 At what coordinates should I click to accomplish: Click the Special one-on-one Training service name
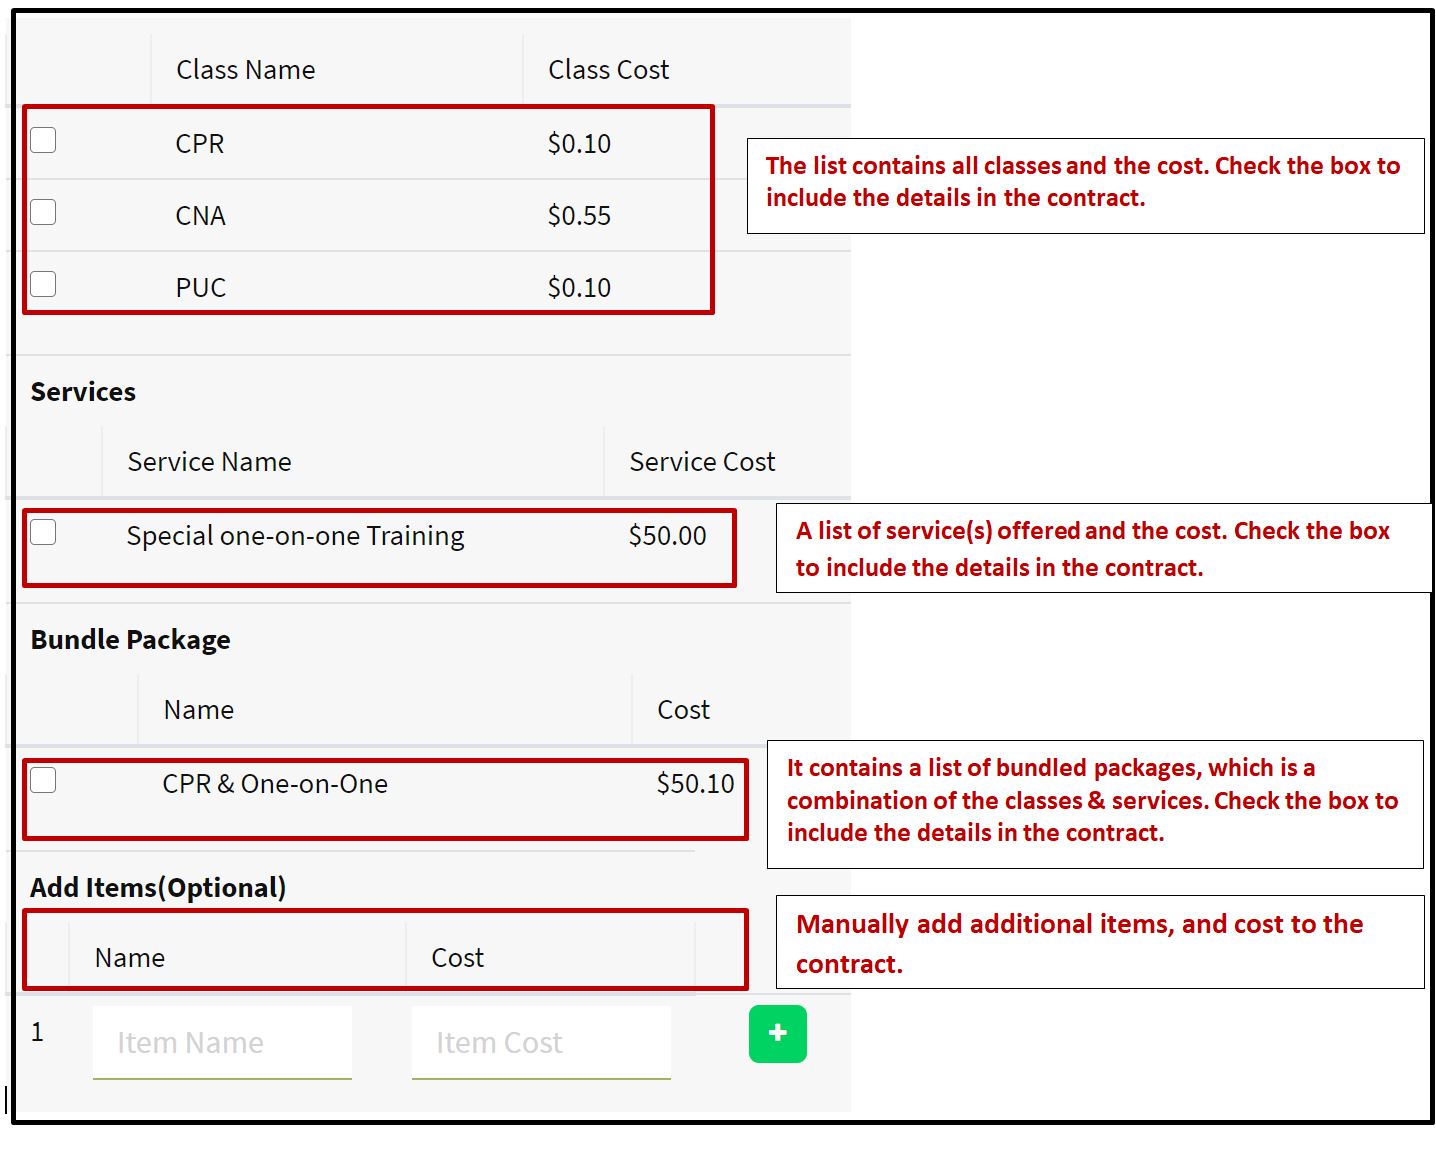click(295, 536)
